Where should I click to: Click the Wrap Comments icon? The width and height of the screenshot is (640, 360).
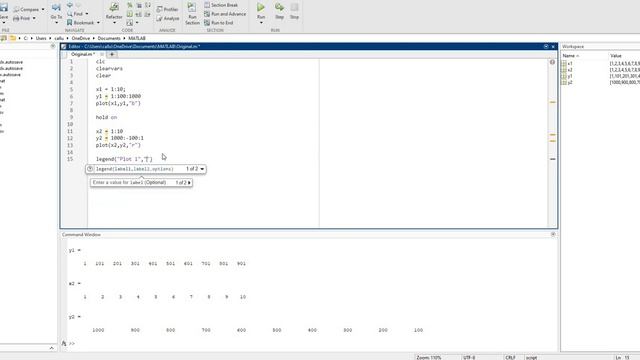pos(148,5)
